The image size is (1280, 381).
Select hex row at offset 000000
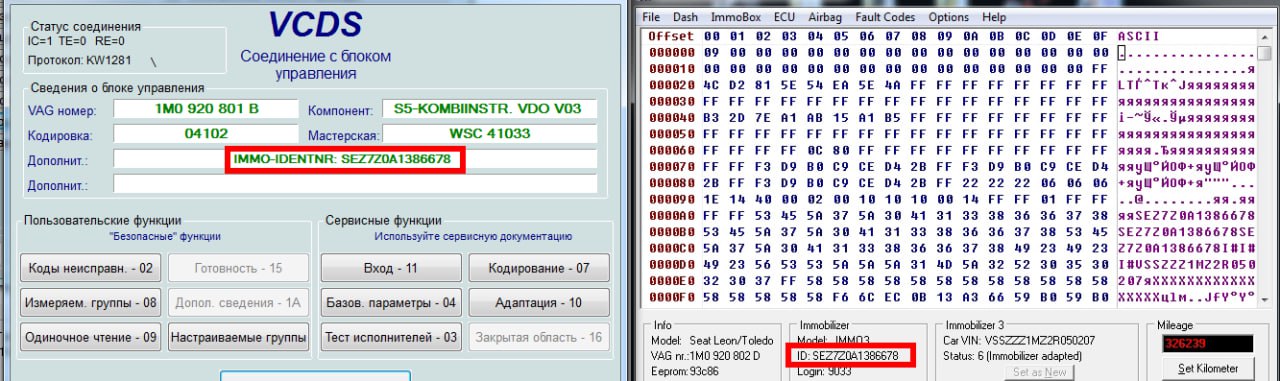[x=878, y=51]
